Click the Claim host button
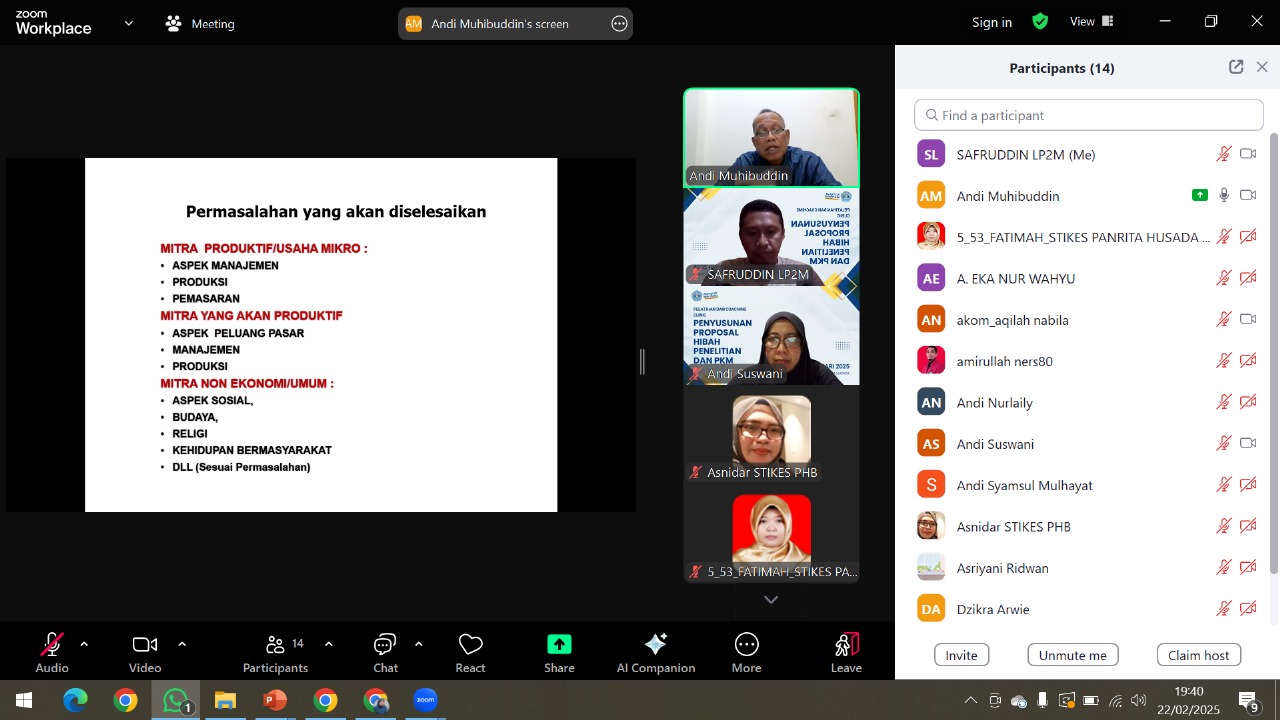 coord(1198,655)
